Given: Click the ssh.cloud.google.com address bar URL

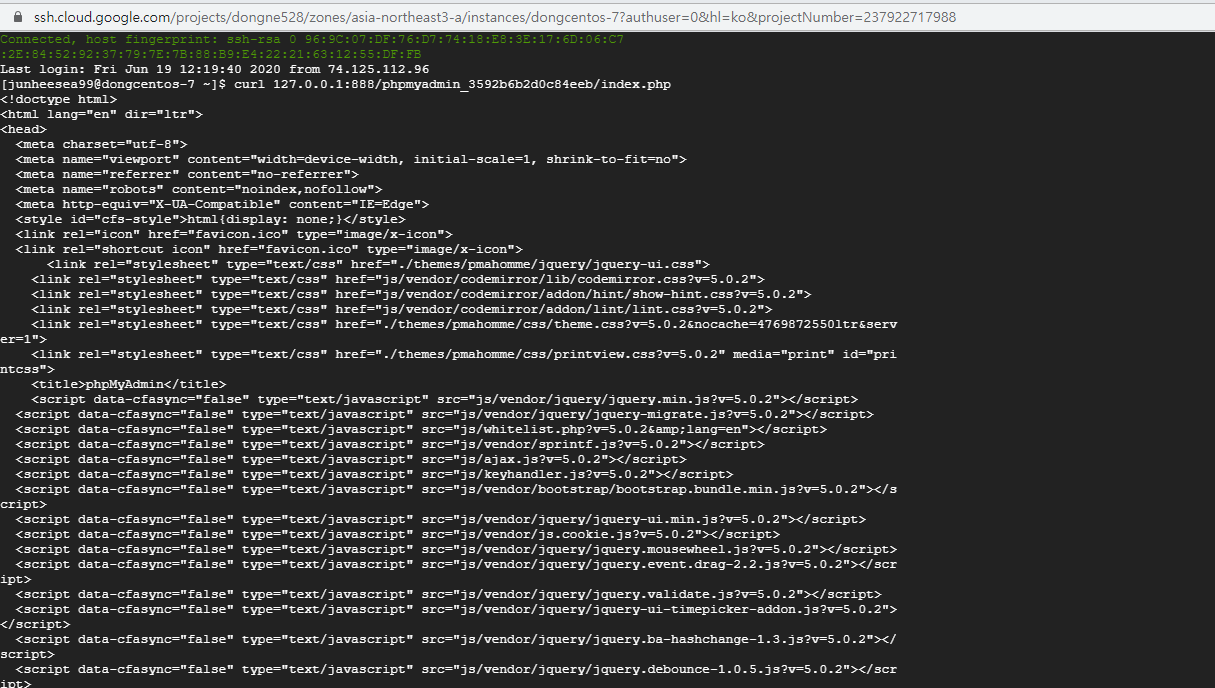Looking at the screenshot, I should [494, 17].
